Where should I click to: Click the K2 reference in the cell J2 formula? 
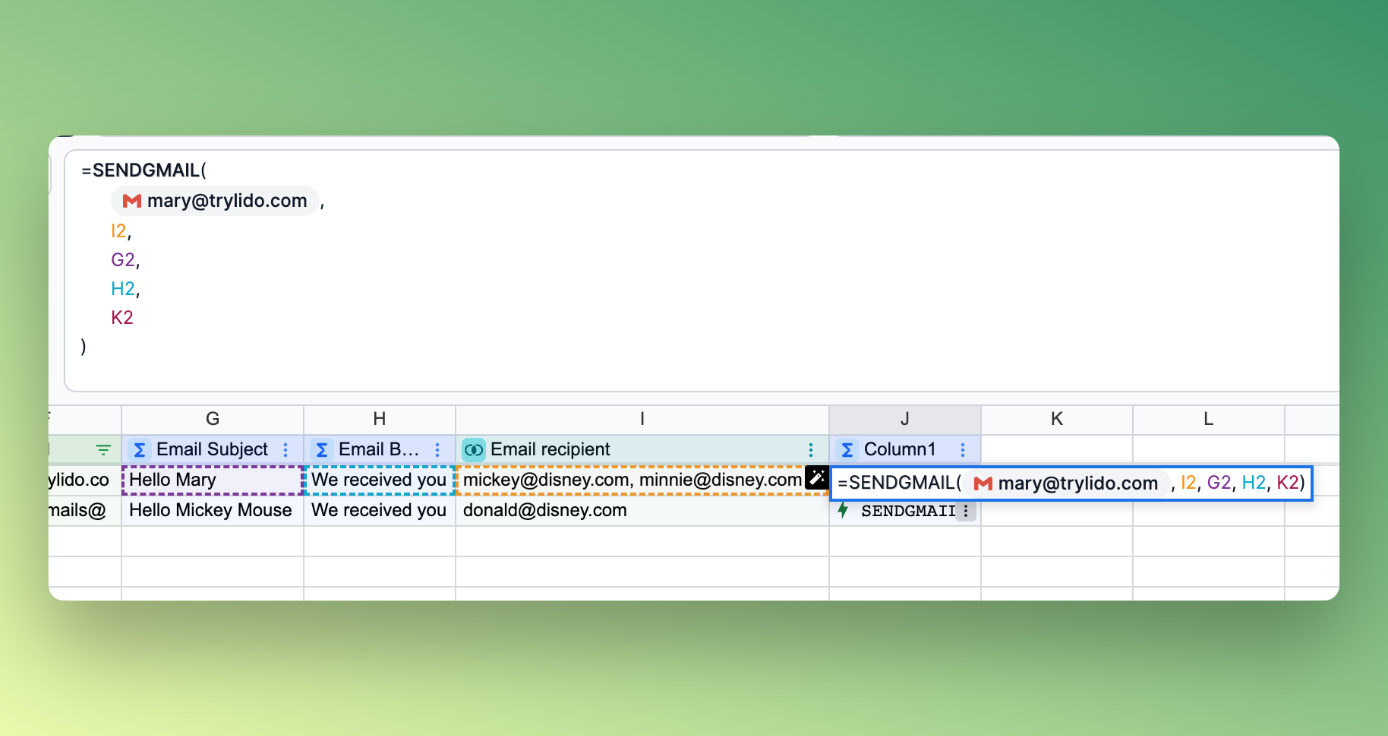1288,484
